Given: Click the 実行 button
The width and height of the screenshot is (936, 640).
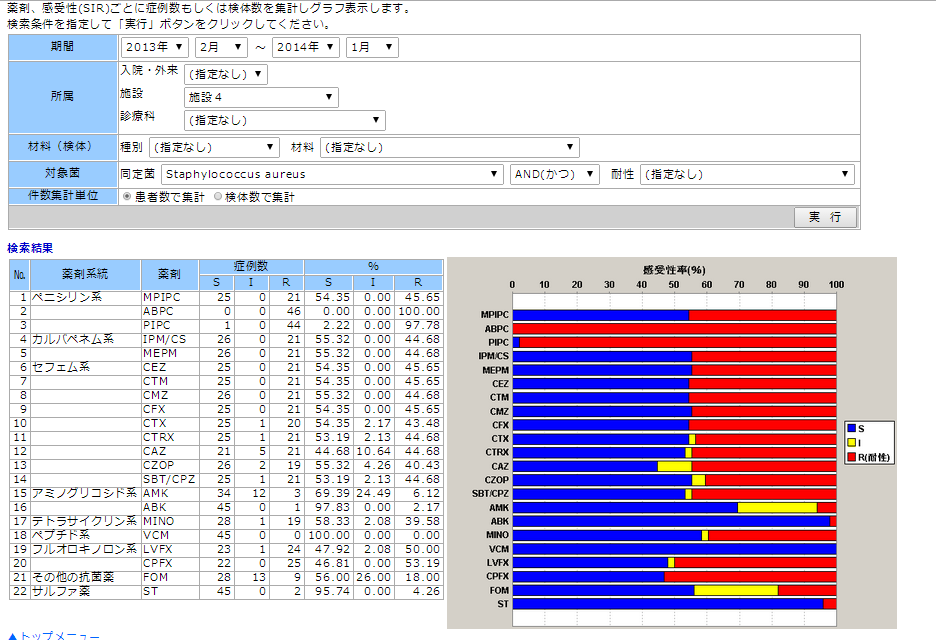Looking at the screenshot, I should coord(825,218).
